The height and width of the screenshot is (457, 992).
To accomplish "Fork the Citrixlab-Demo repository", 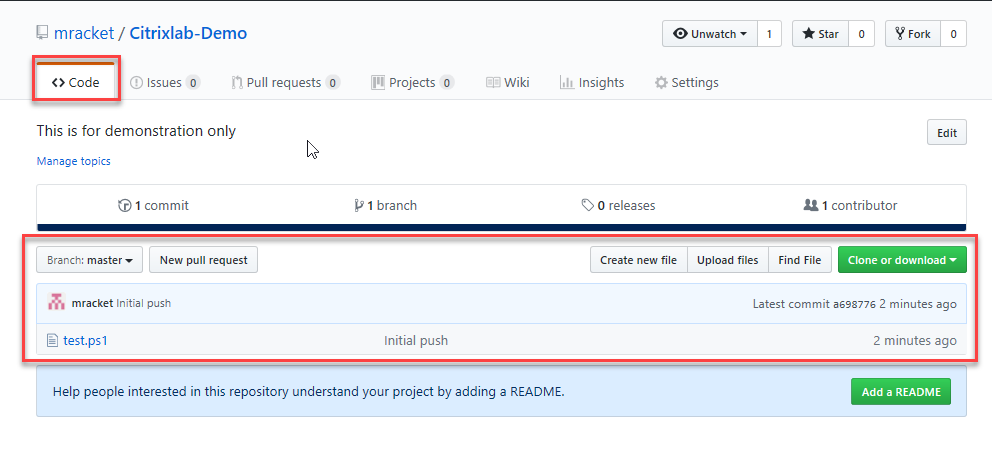I will point(913,34).
